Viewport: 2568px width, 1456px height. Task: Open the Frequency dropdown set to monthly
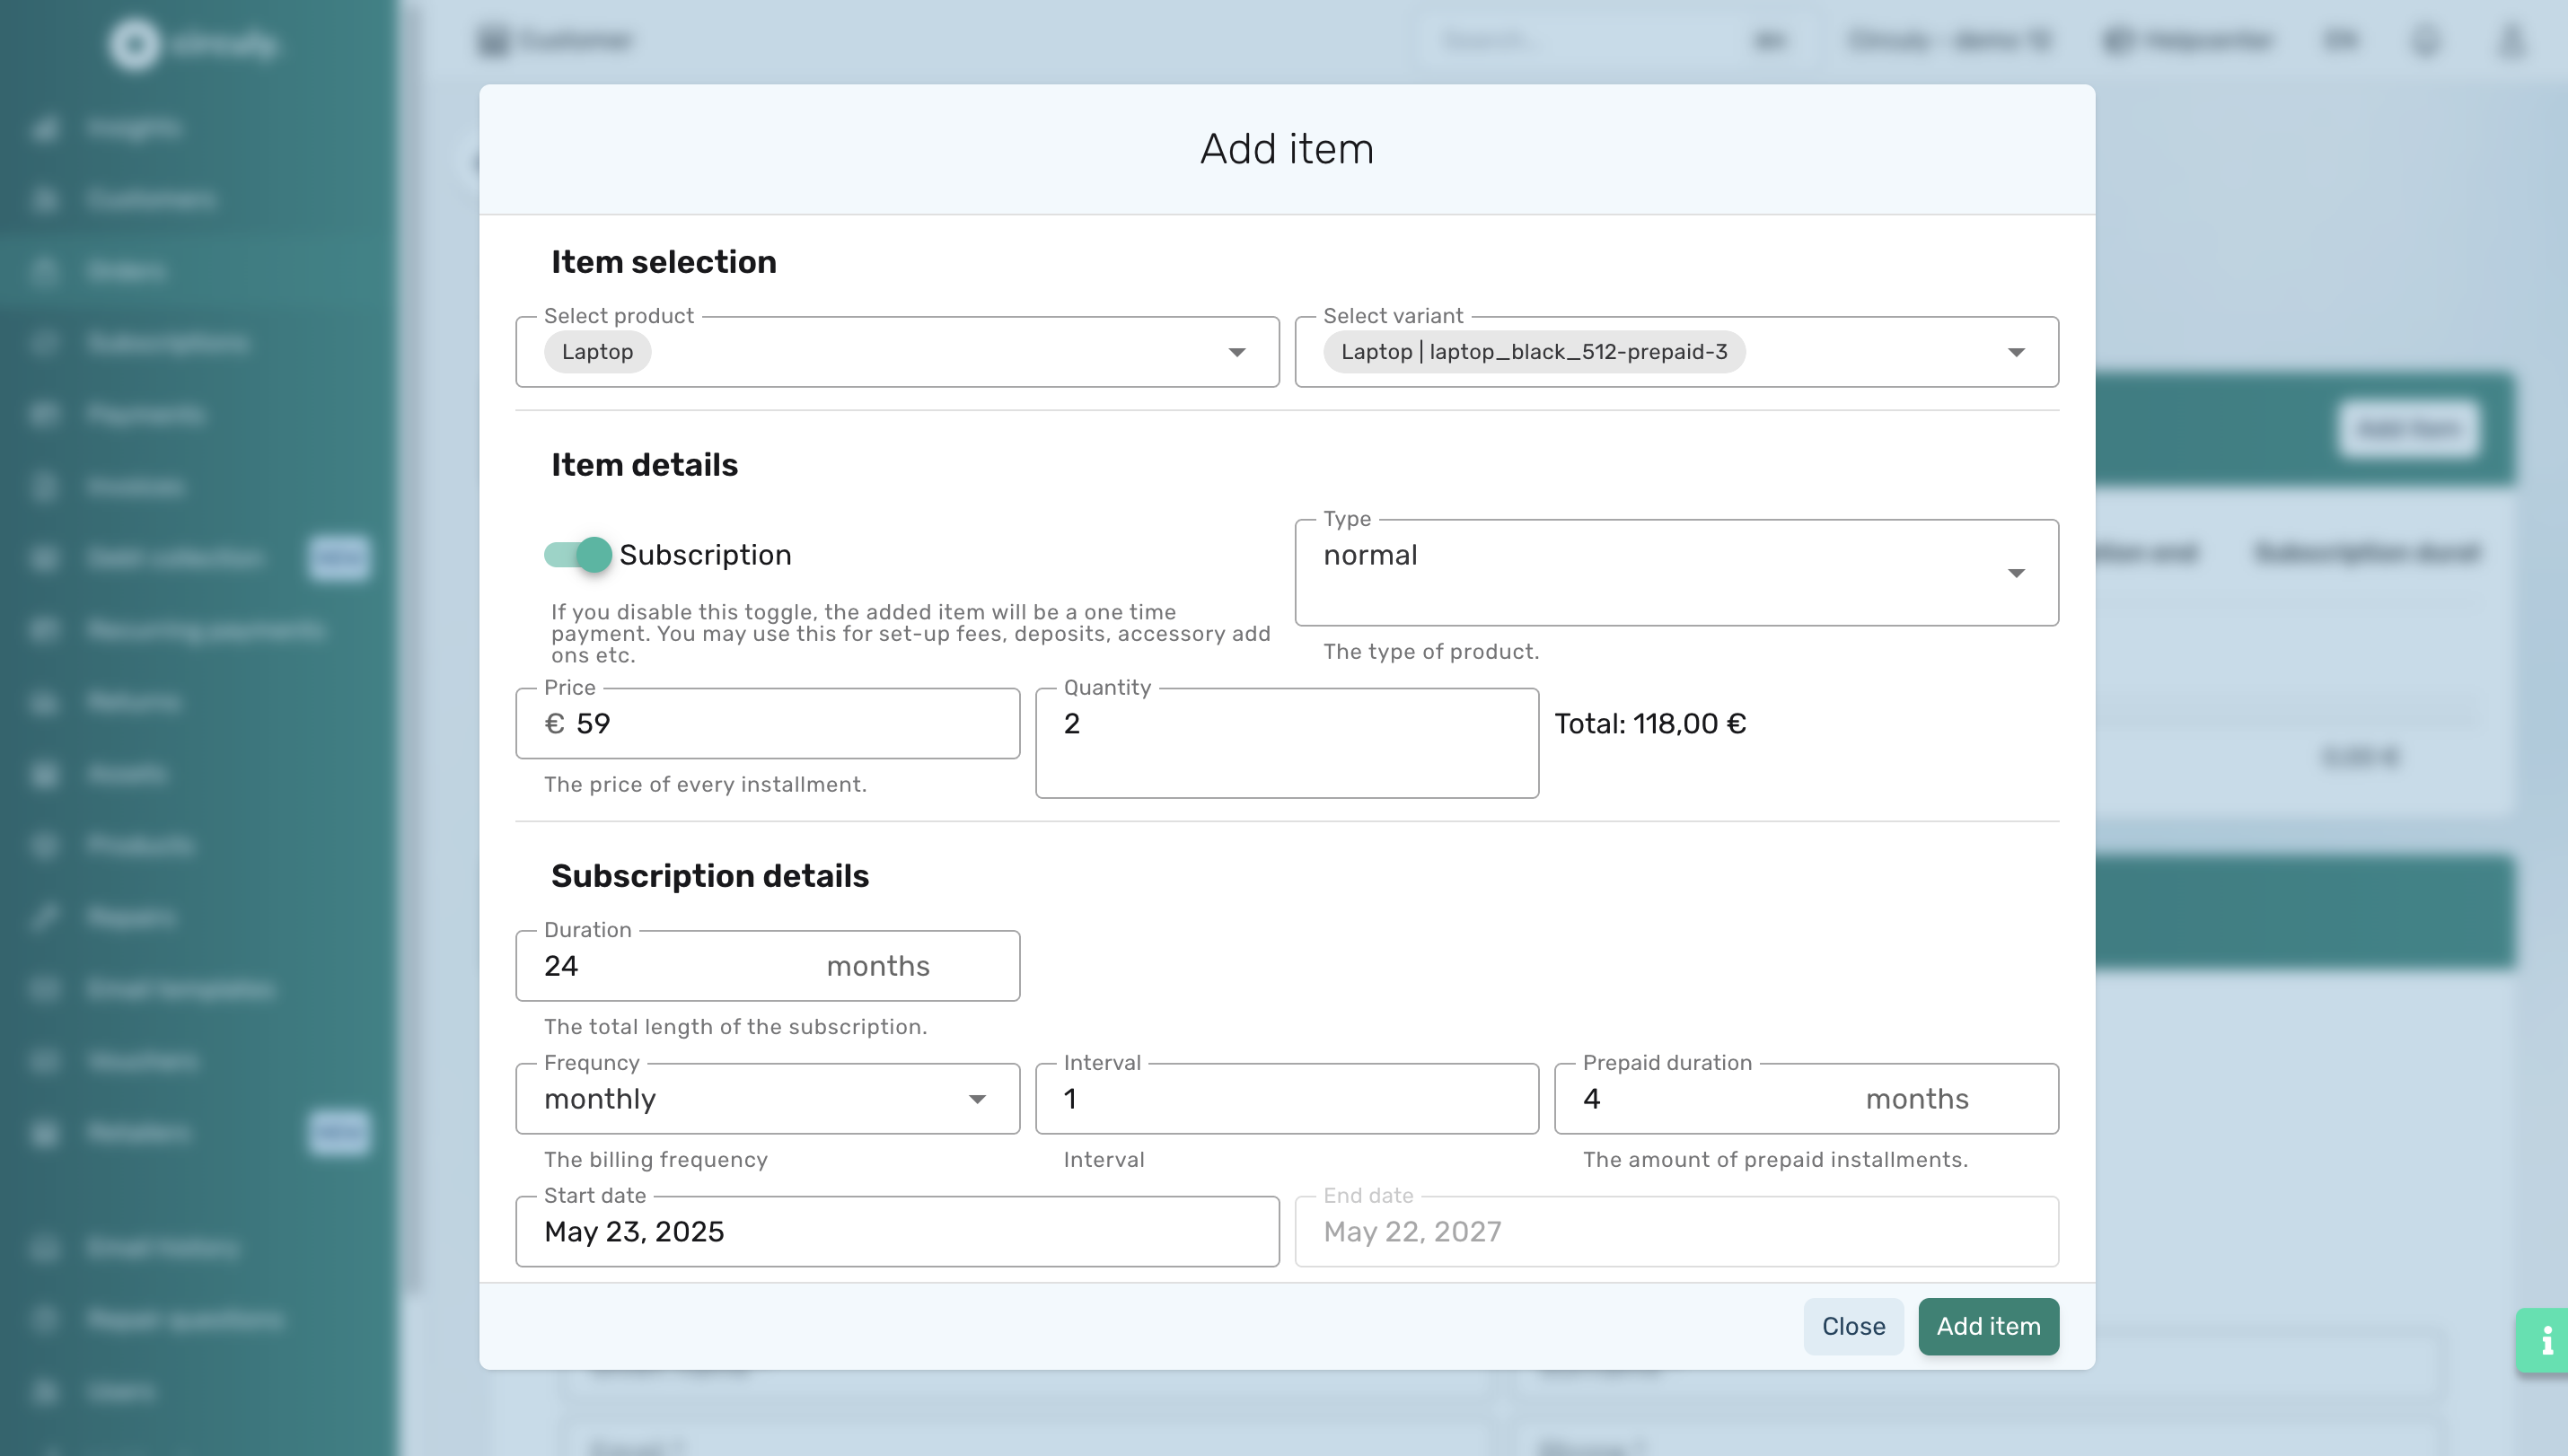click(767, 1099)
